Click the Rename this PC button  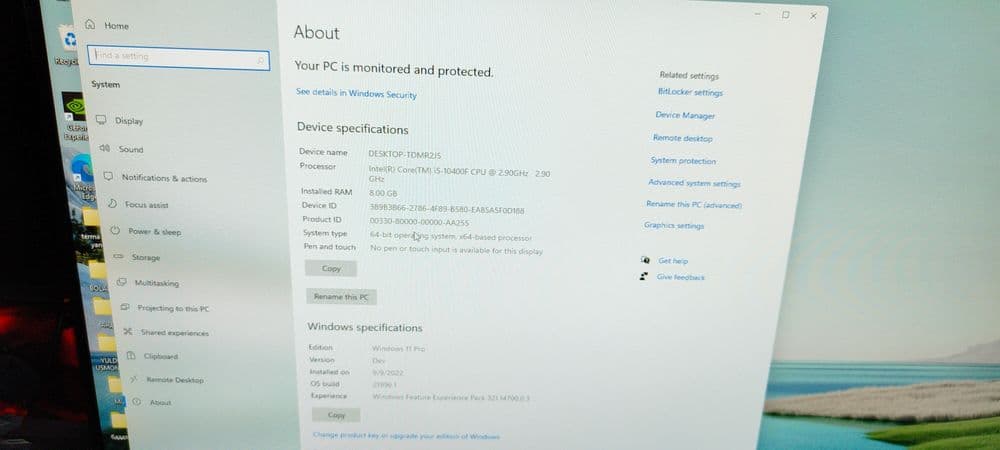(x=341, y=296)
